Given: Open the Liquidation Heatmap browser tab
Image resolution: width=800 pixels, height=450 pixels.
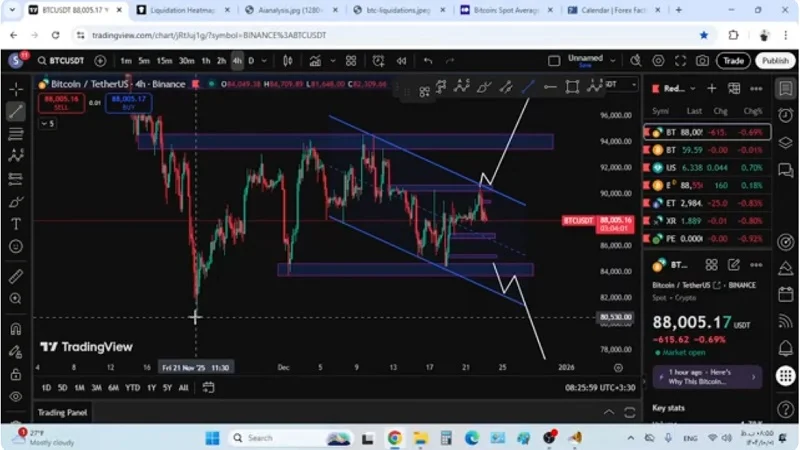Looking at the screenshot, I should coord(183,10).
